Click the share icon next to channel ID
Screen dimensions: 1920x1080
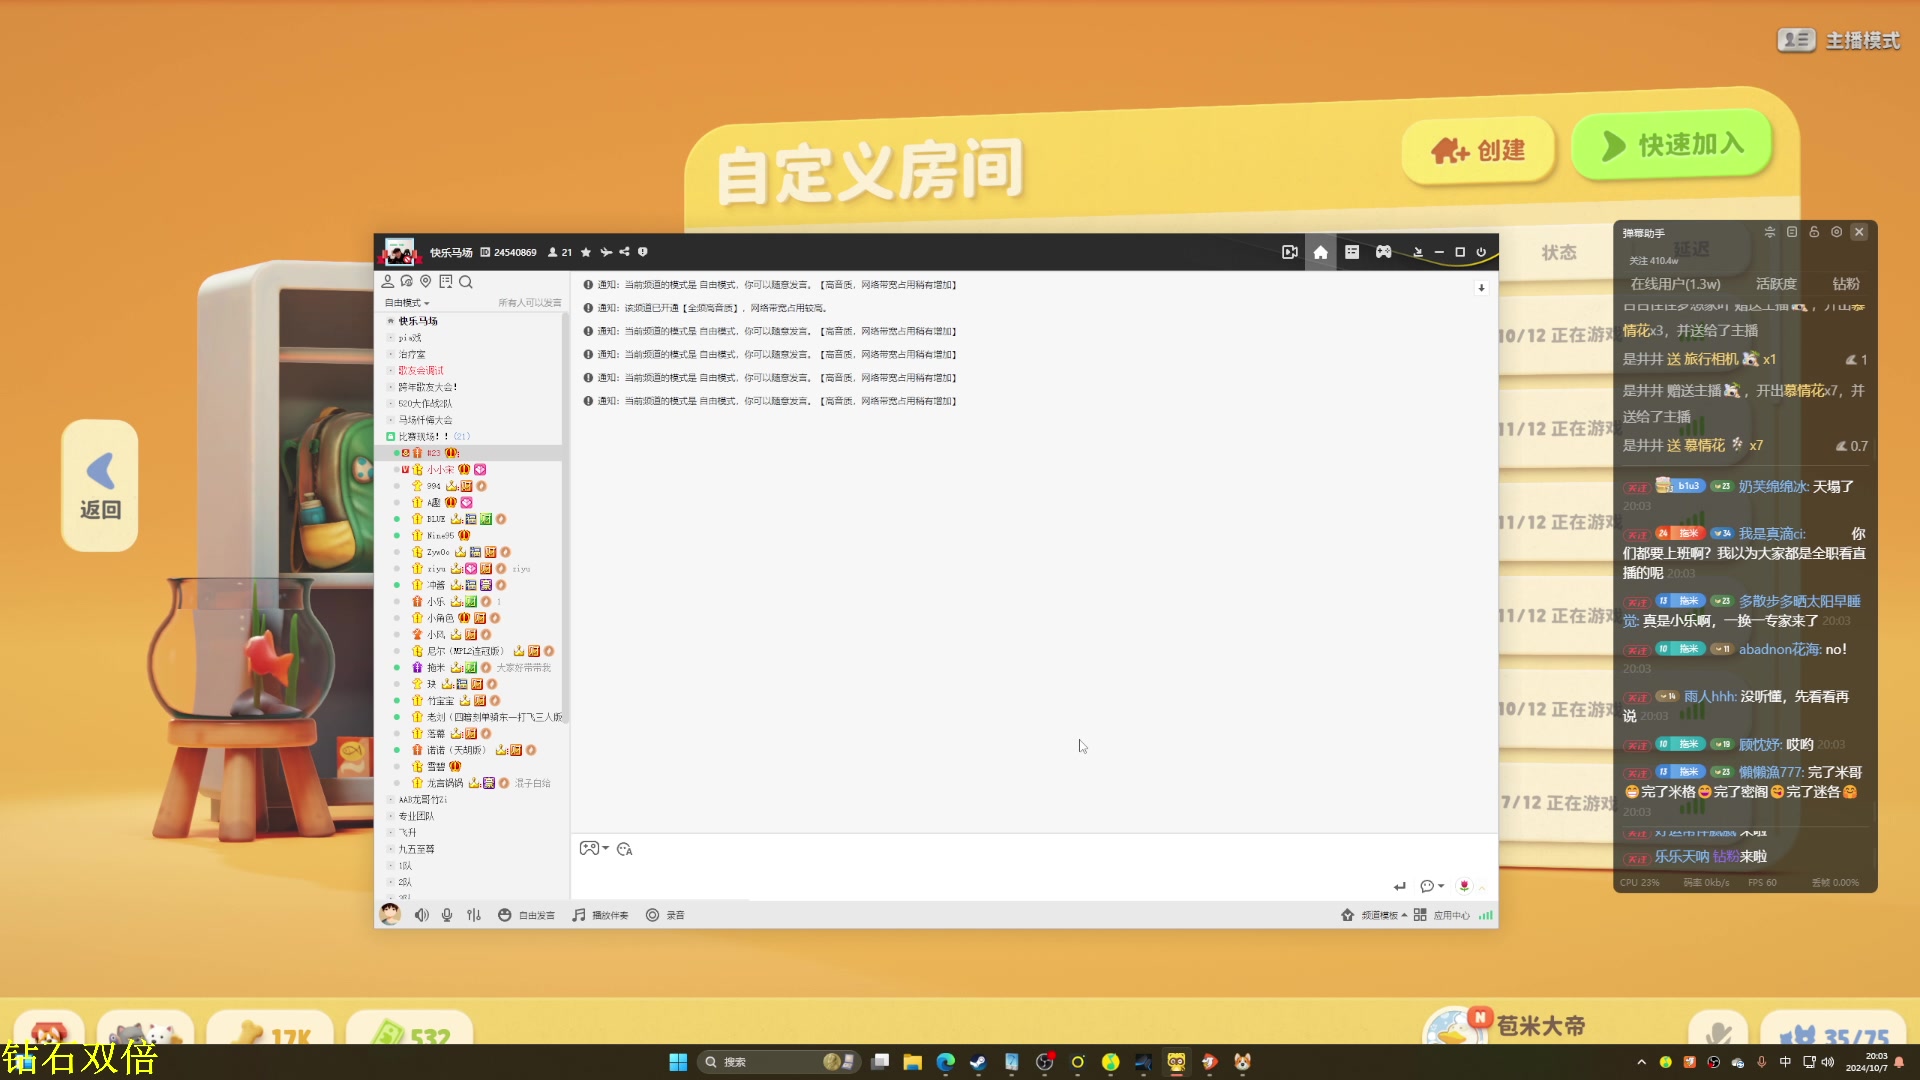(624, 252)
